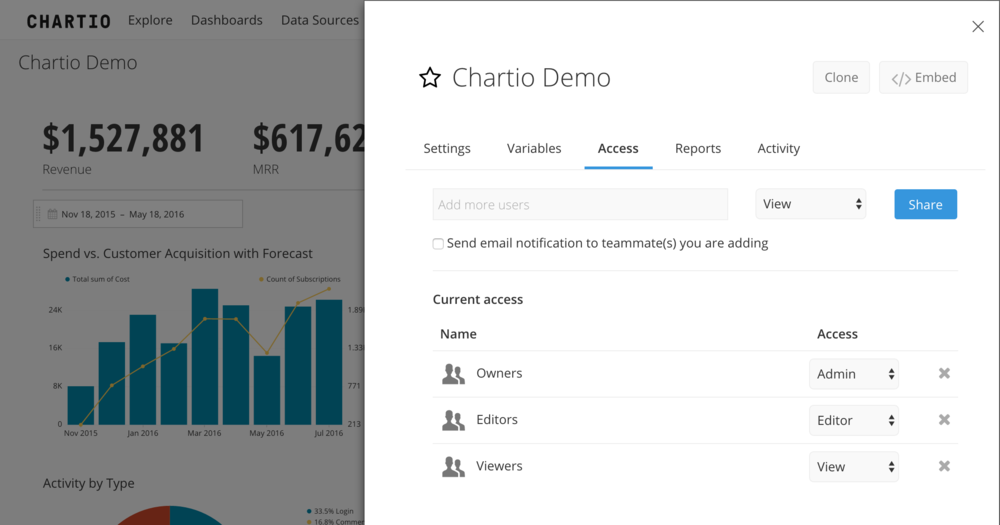Viewport: 1000px width, 525px height.
Task: Open the Explore menu
Action: (x=150, y=20)
